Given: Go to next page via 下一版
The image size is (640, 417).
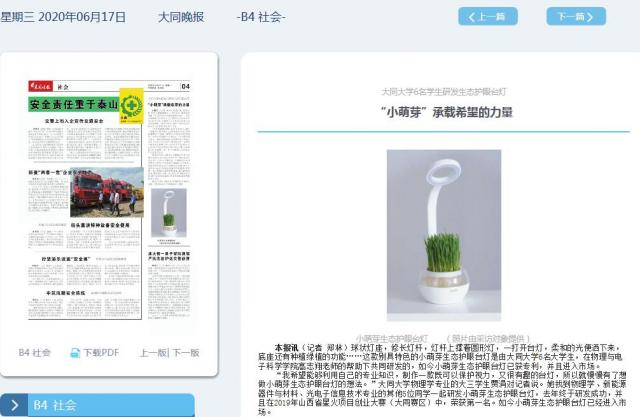Looking at the screenshot, I should tap(187, 353).
